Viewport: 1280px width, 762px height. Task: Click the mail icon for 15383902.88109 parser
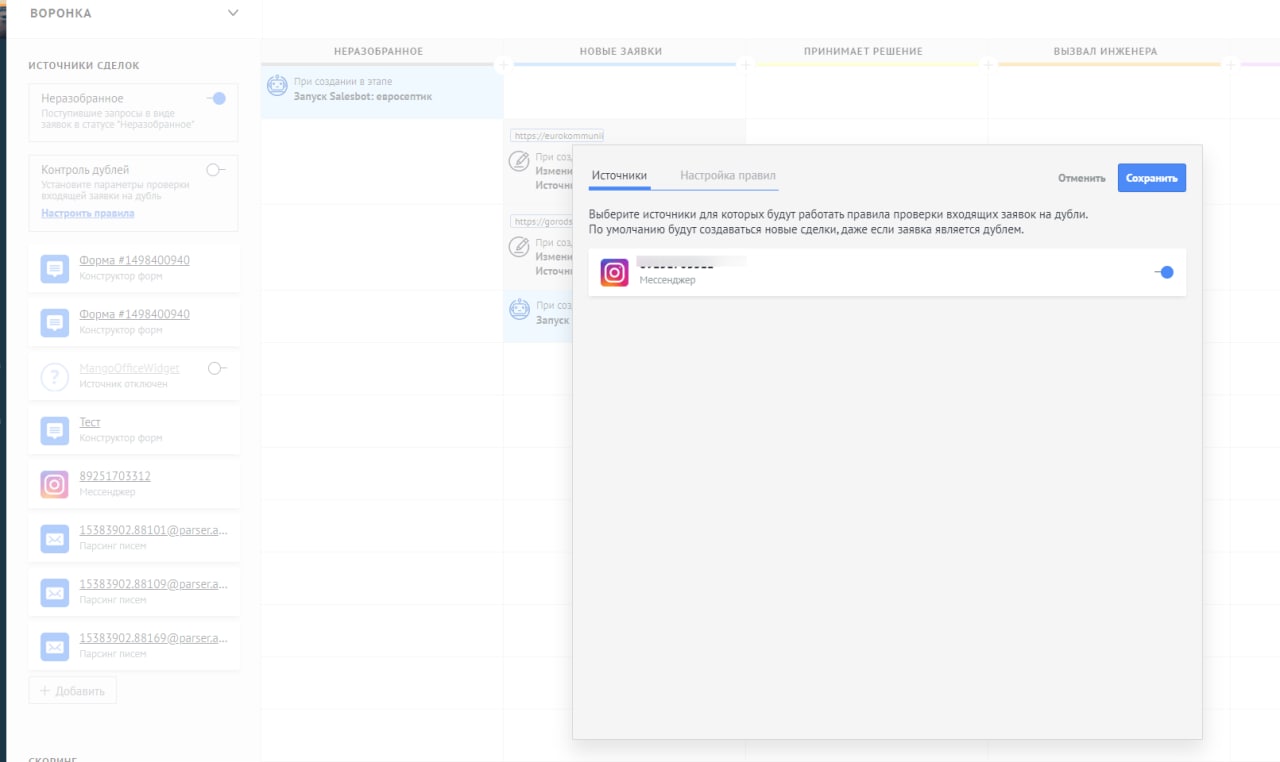pos(55,592)
